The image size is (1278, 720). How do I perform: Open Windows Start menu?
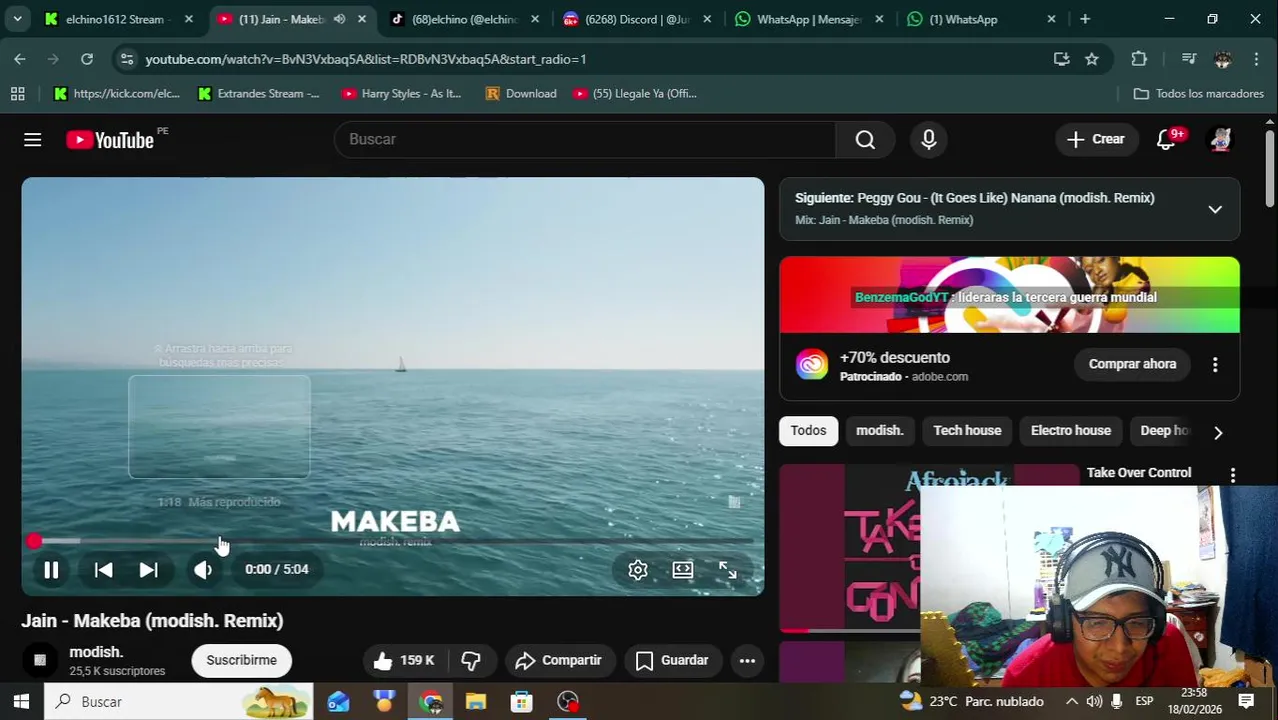tap(21, 701)
